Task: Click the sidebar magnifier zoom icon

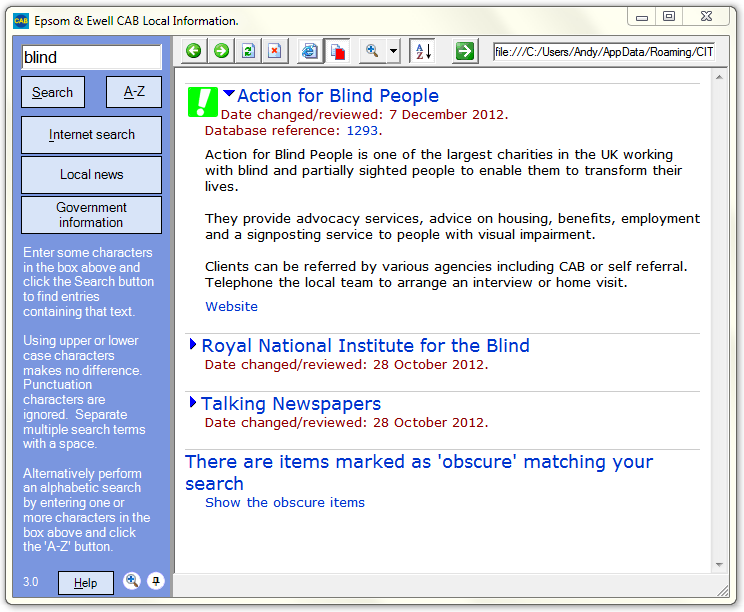Action: click(x=131, y=581)
